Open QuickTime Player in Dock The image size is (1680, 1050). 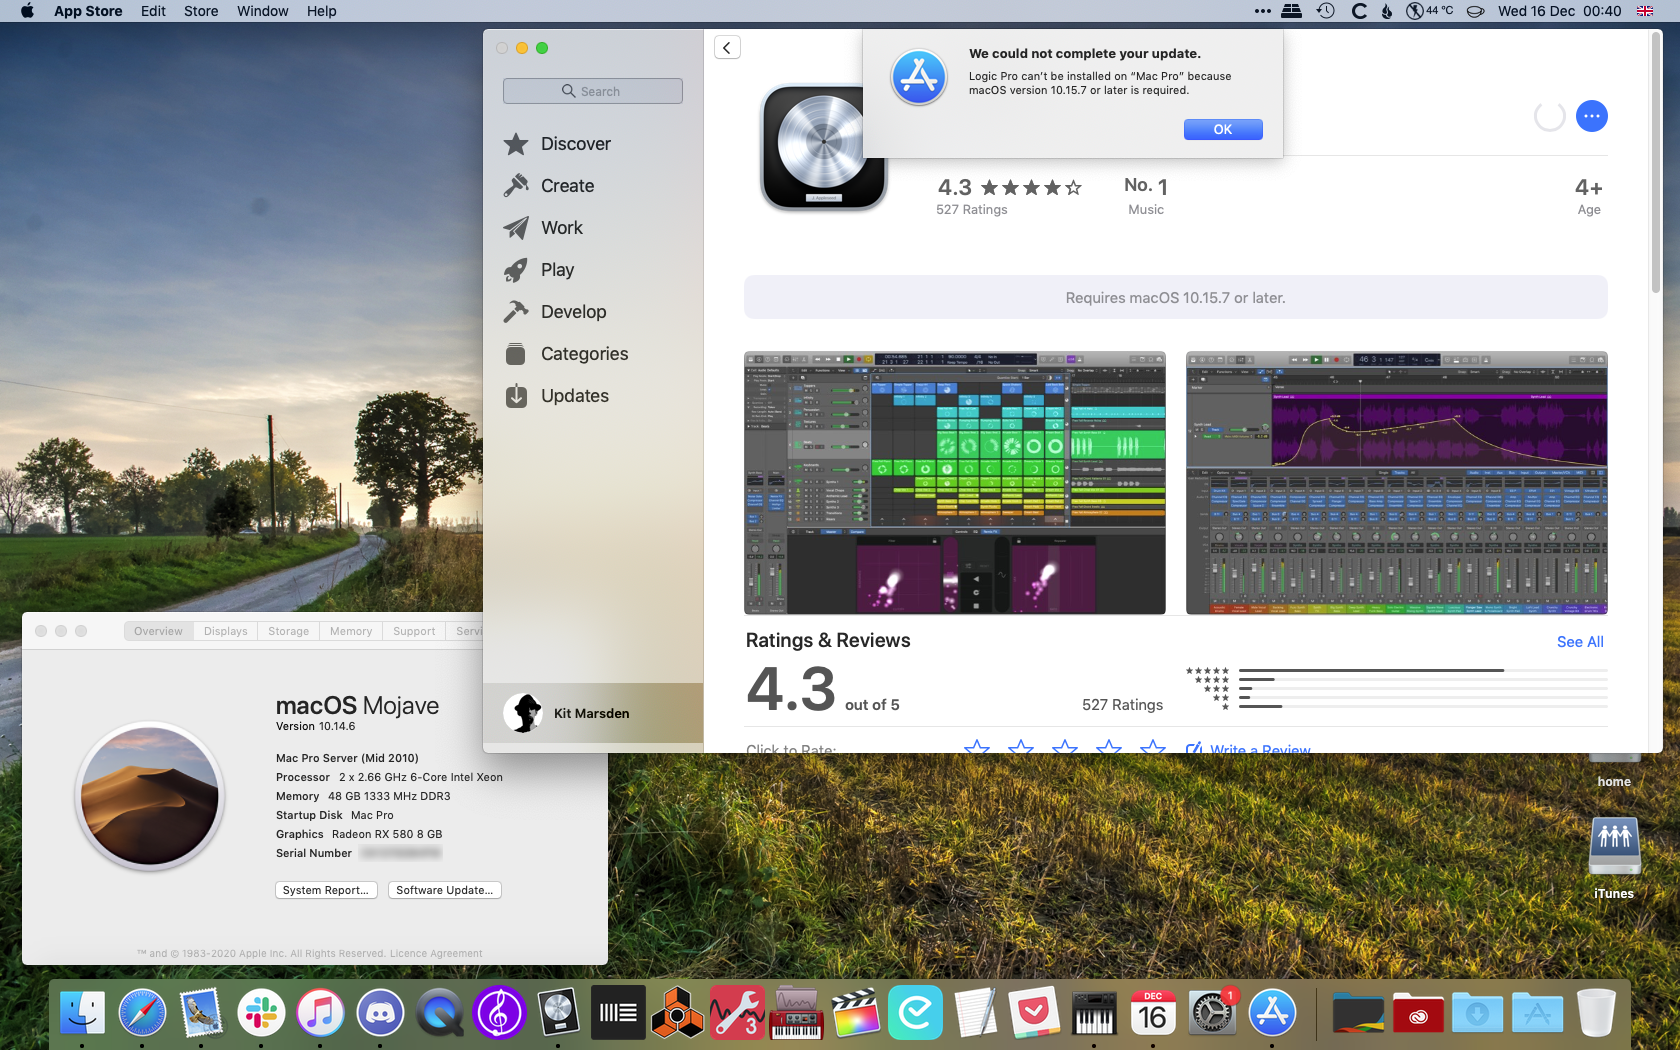pyautogui.click(x=439, y=1014)
